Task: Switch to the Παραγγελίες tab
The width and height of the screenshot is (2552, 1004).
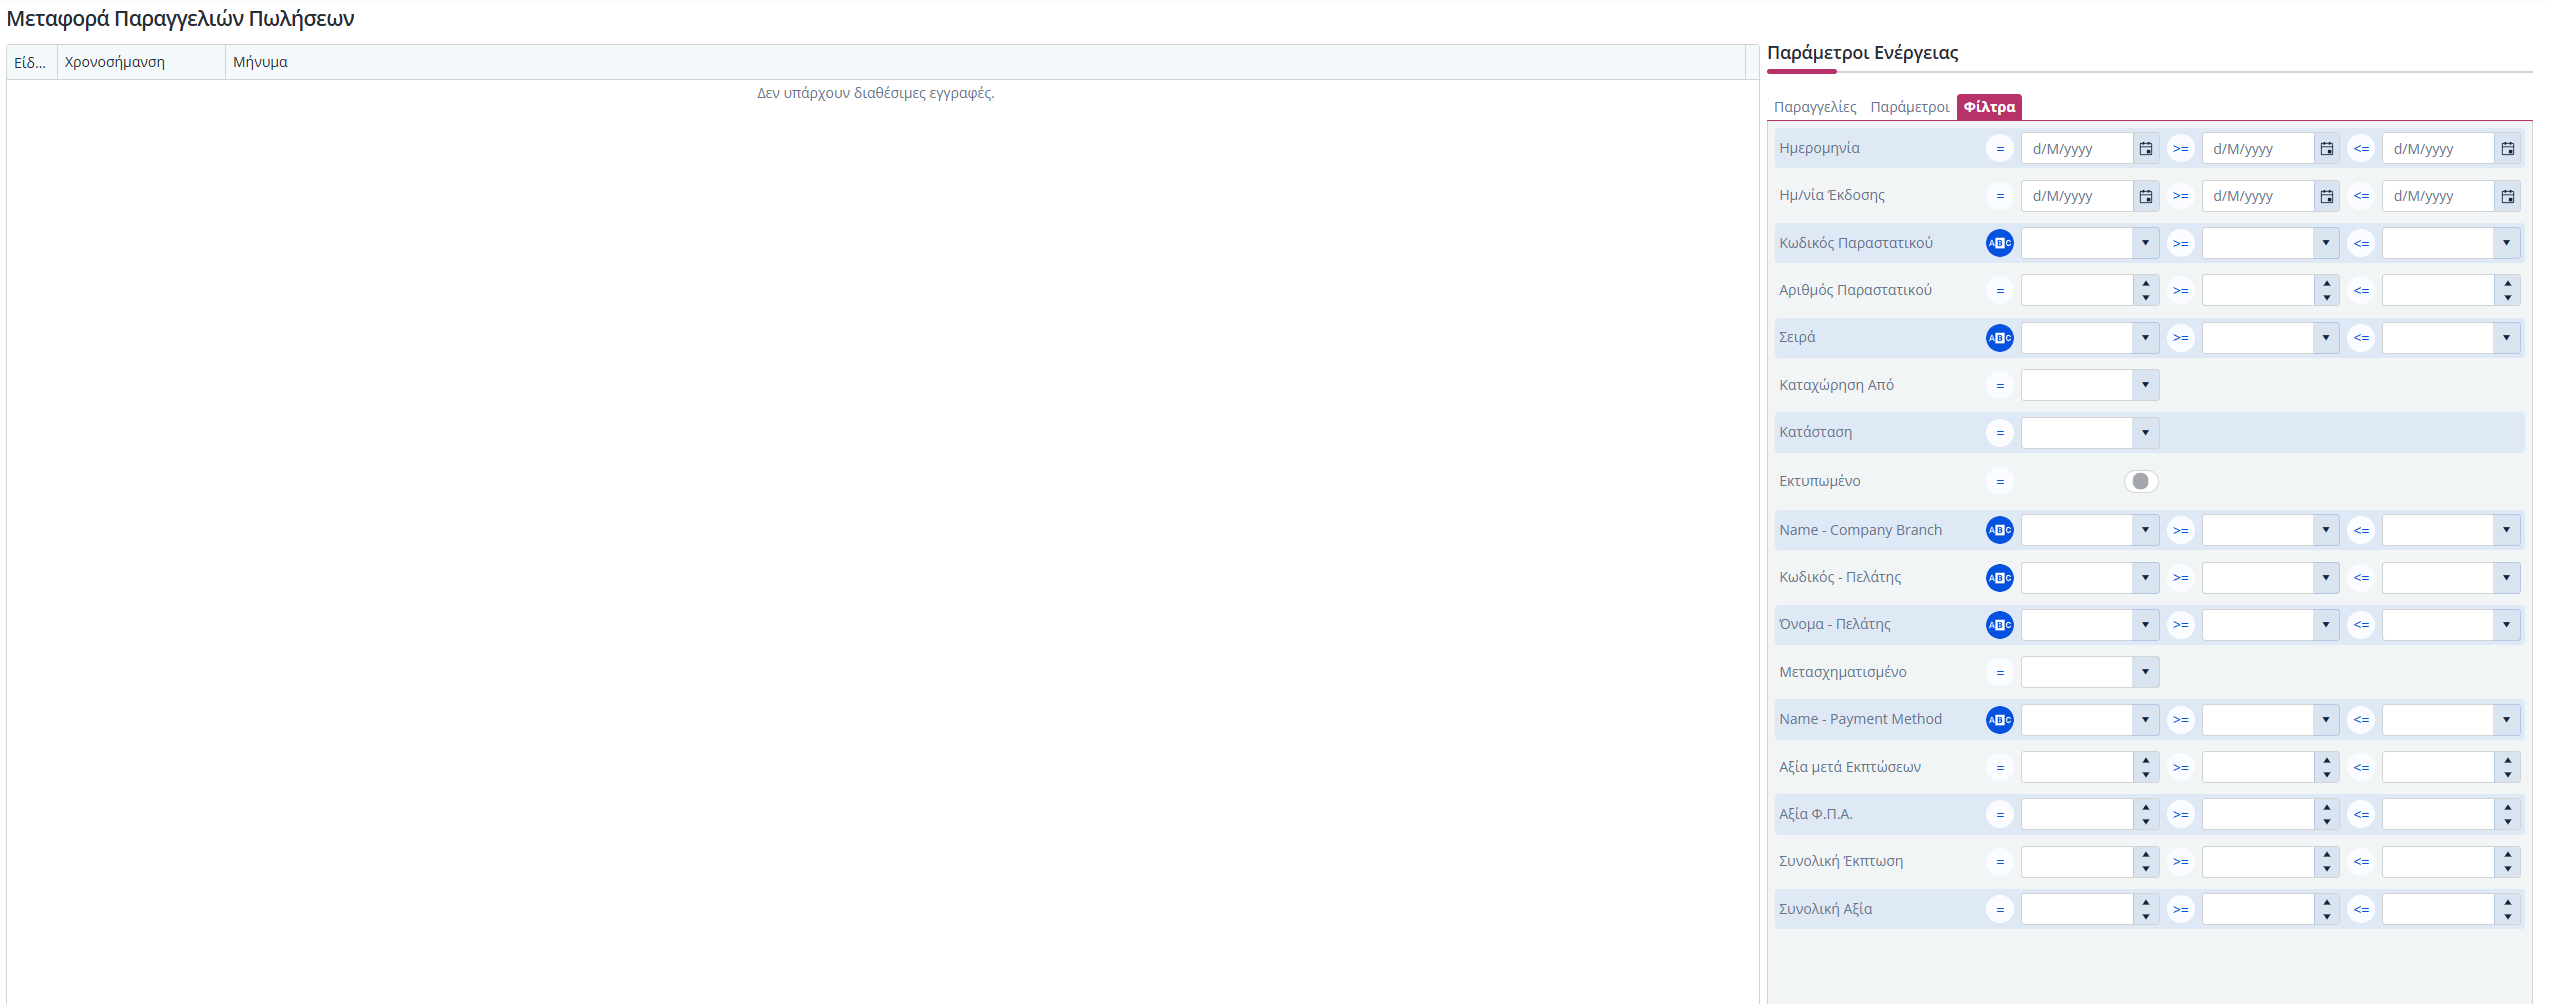Action: coord(1814,107)
